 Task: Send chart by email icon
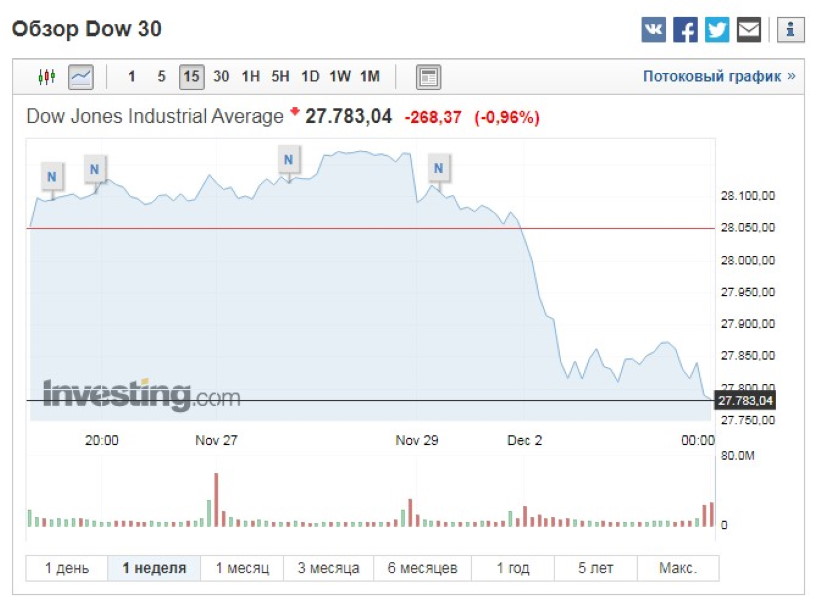749,30
